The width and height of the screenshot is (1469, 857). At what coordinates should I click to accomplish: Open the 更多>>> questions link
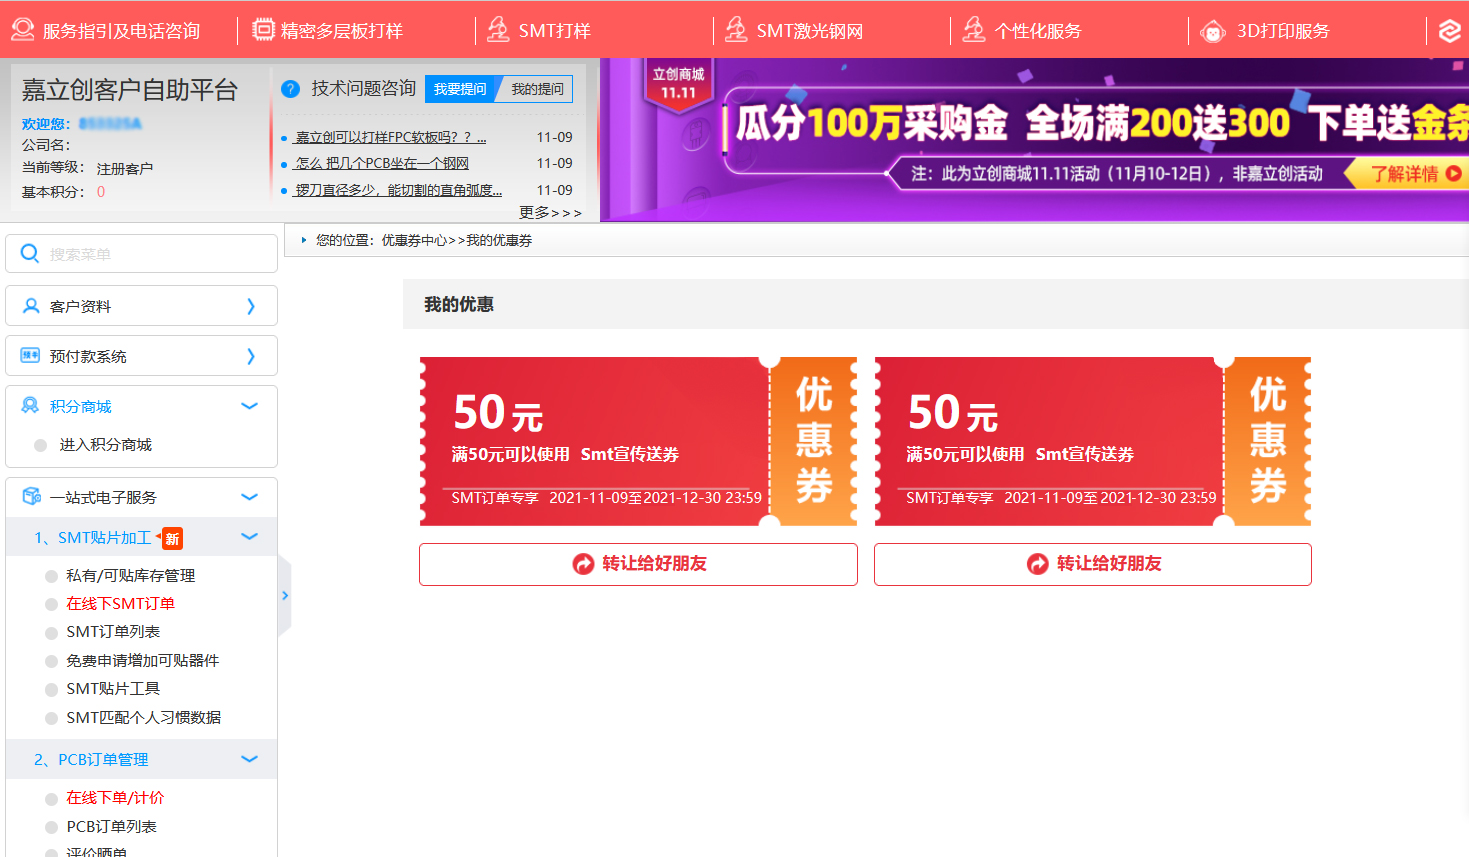coord(550,212)
